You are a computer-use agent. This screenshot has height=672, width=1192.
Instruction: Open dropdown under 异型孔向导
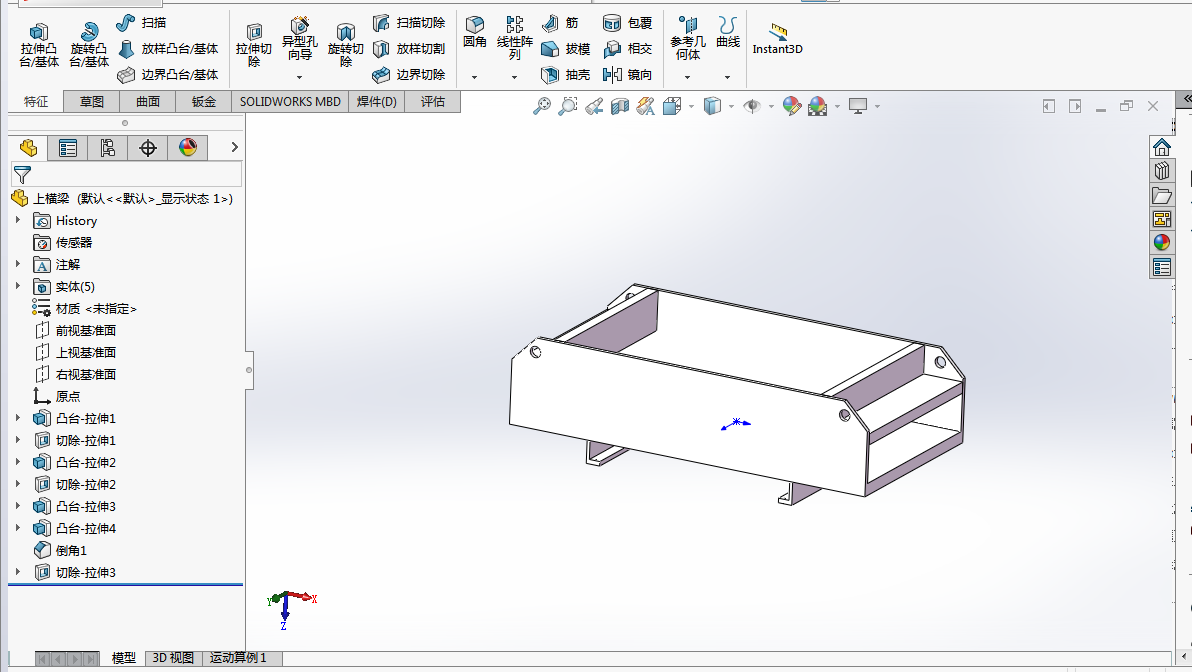click(x=300, y=77)
